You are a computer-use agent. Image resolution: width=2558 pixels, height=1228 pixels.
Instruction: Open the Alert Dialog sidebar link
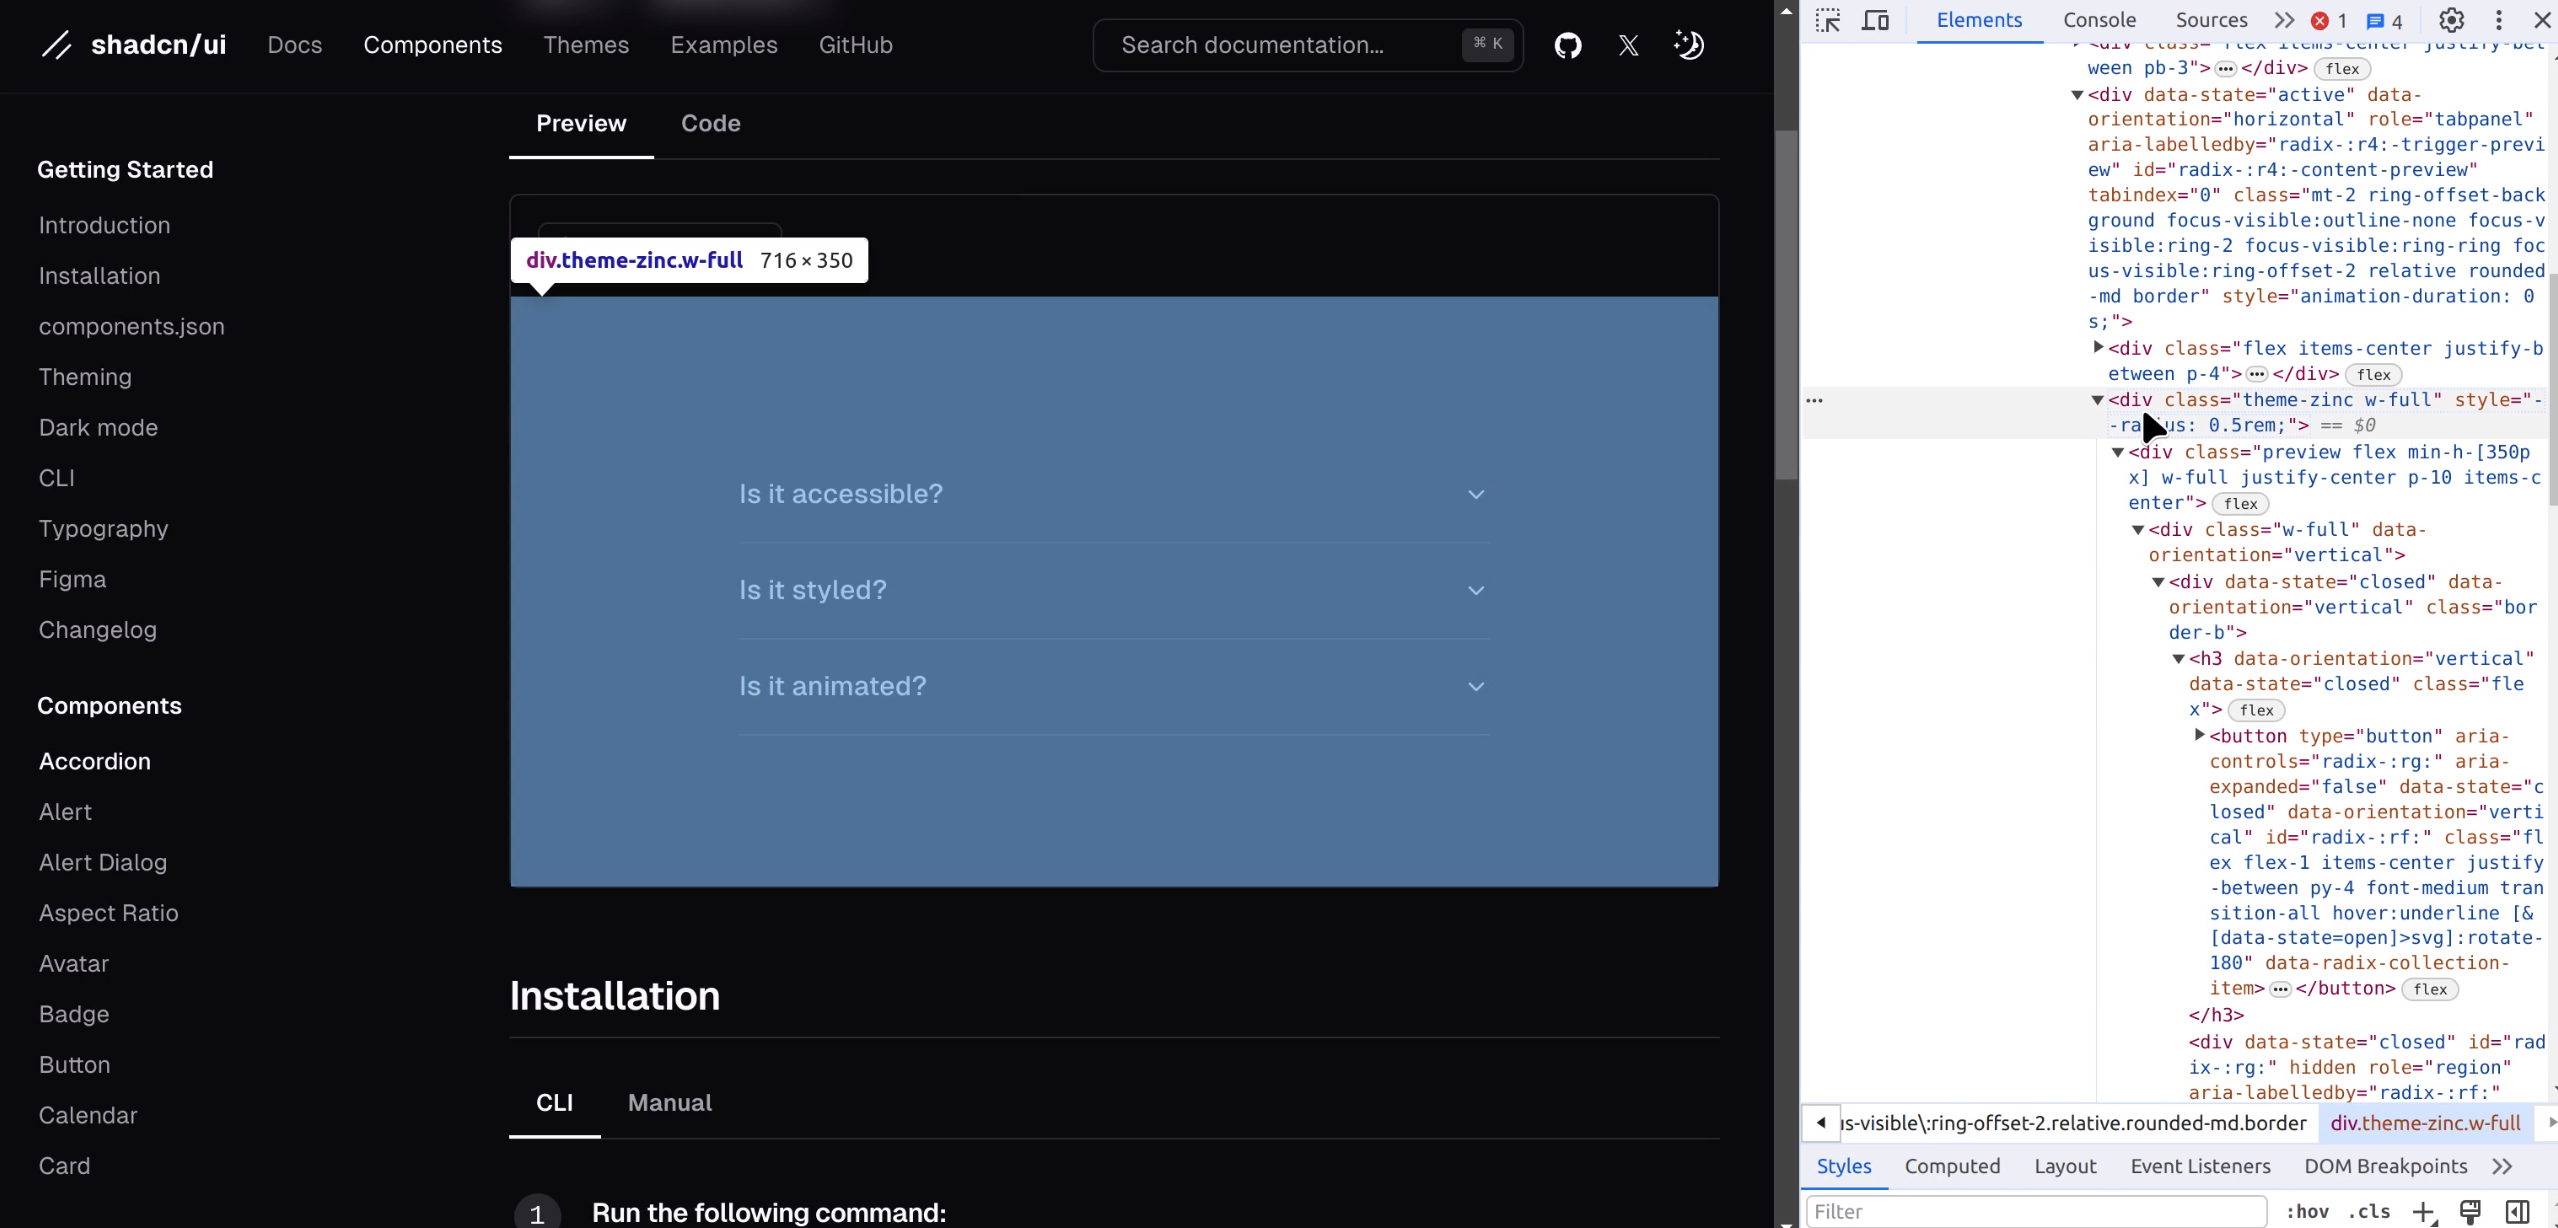click(103, 862)
